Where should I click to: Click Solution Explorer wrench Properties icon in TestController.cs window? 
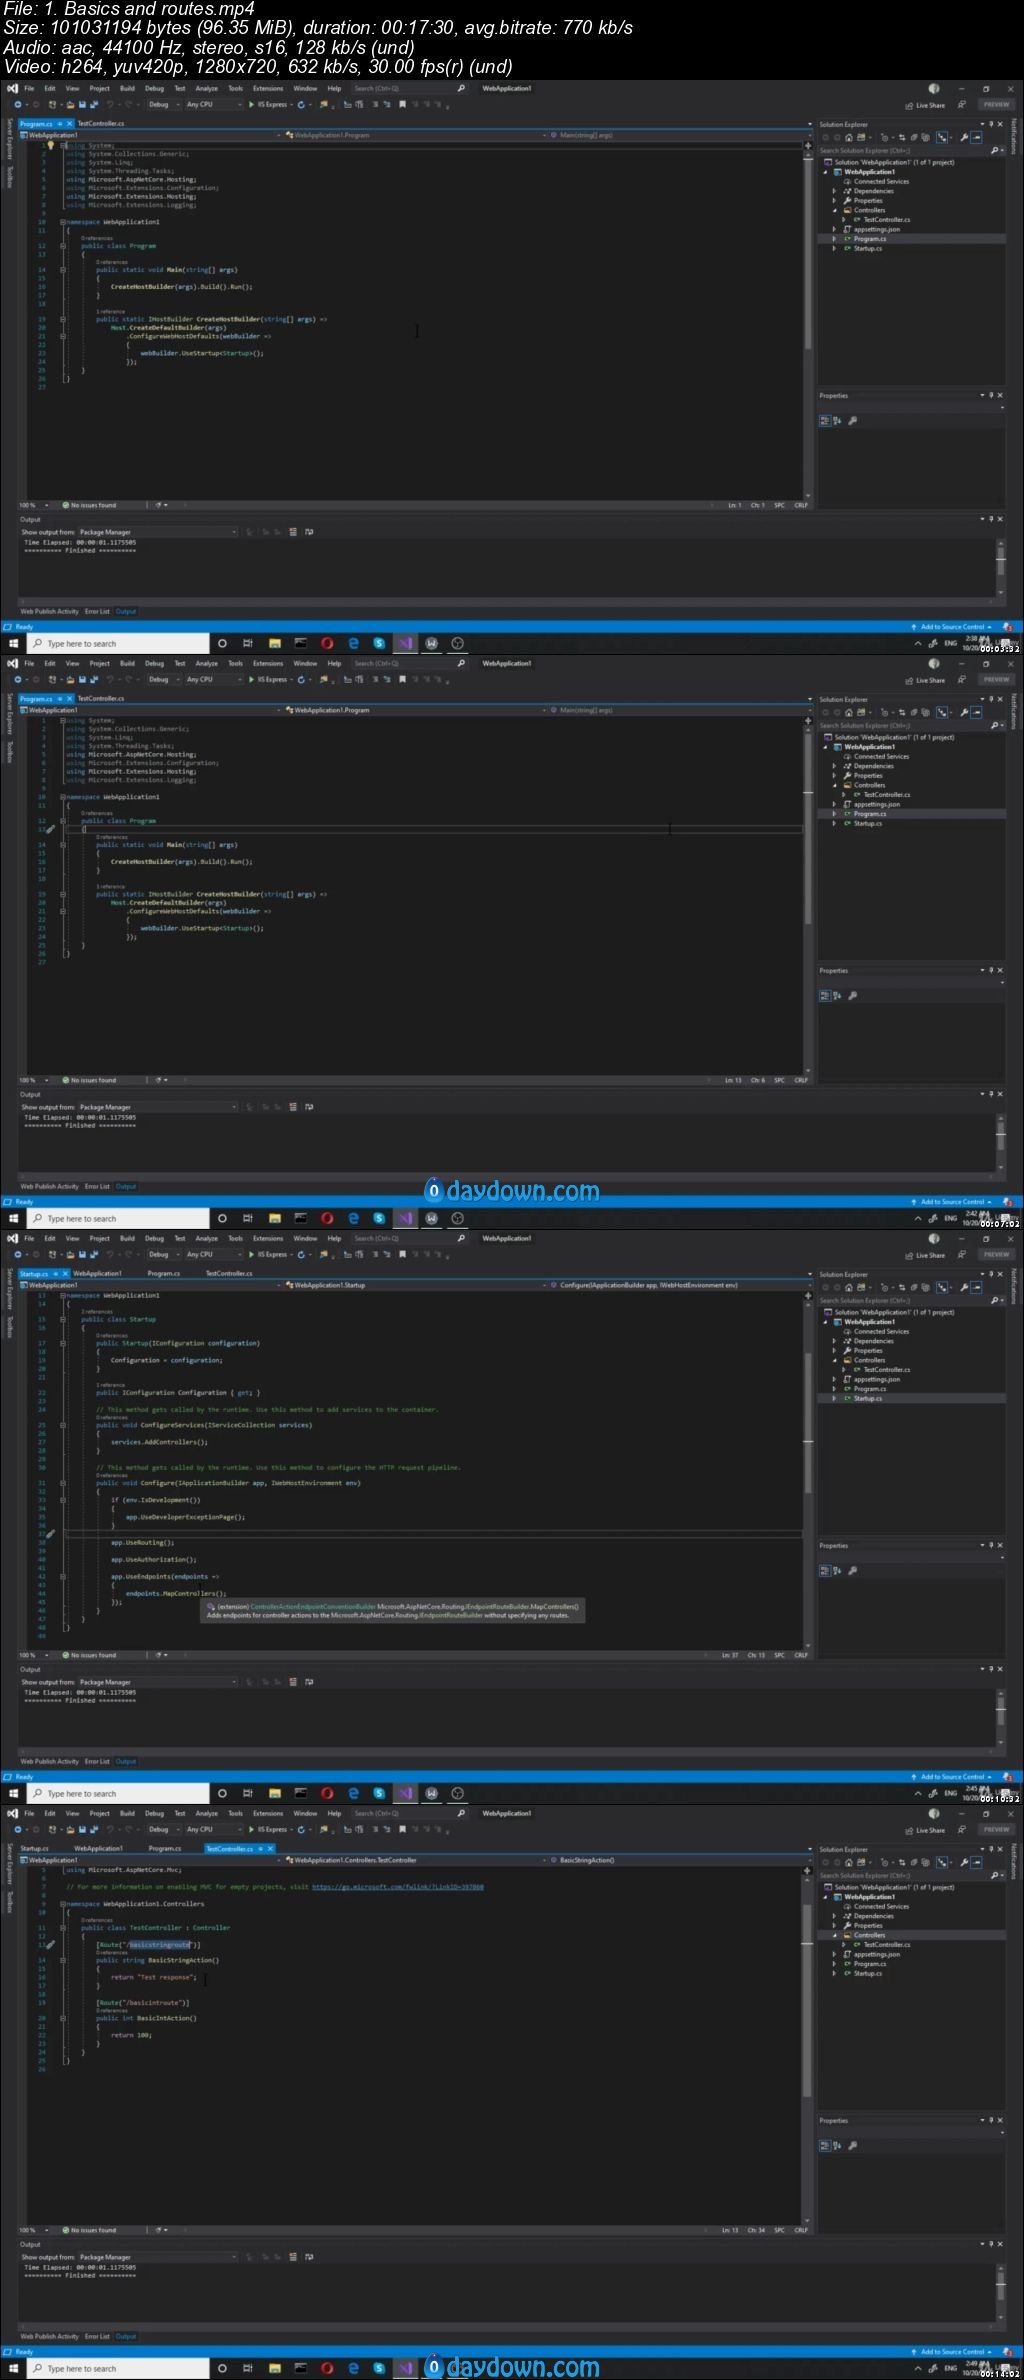coord(964,1862)
